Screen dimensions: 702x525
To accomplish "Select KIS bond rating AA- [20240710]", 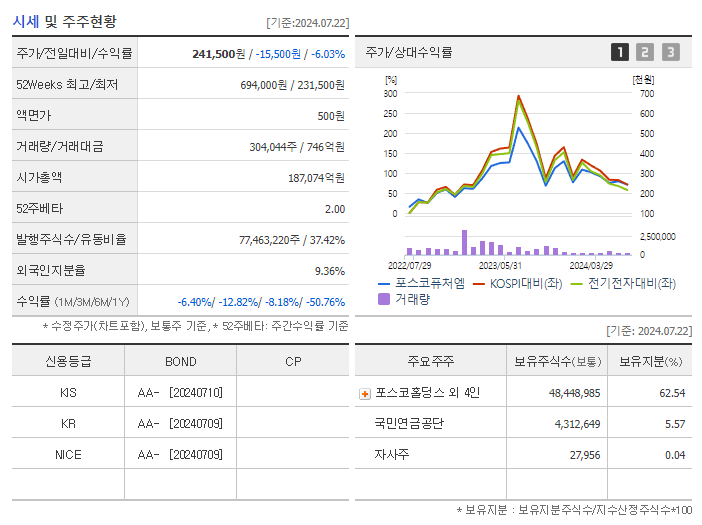I will pos(180,393).
